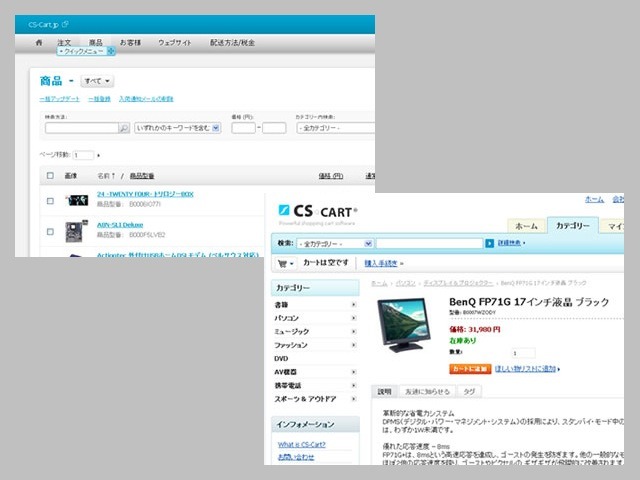Click the ディスプレイ&プロジェクター breadcrumb link
Image resolution: width=640 pixels, height=480 pixels.
[x=458, y=283]
